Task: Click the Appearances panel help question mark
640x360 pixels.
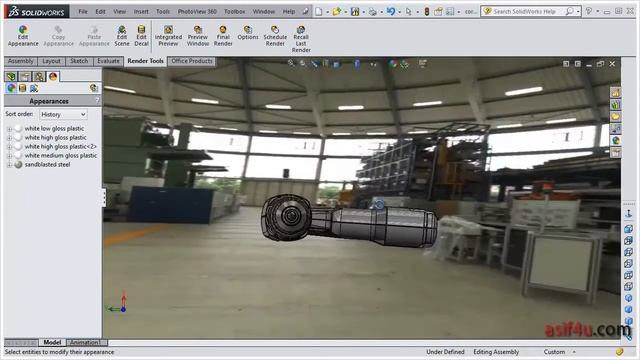Action: point(97,100)
